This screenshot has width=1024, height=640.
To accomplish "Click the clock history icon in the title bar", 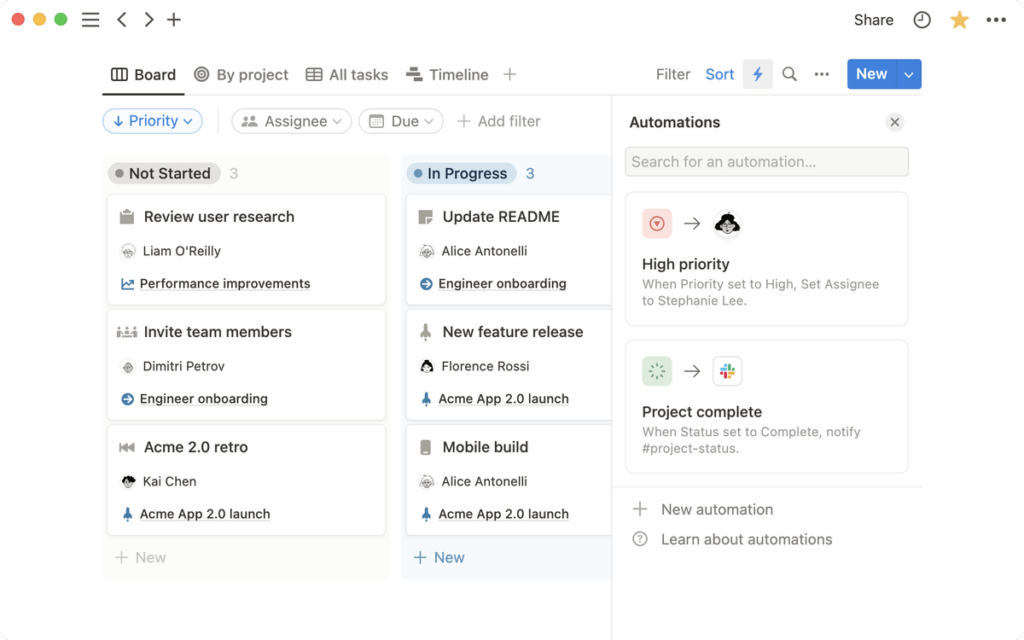I will click(x=921, y=19).
